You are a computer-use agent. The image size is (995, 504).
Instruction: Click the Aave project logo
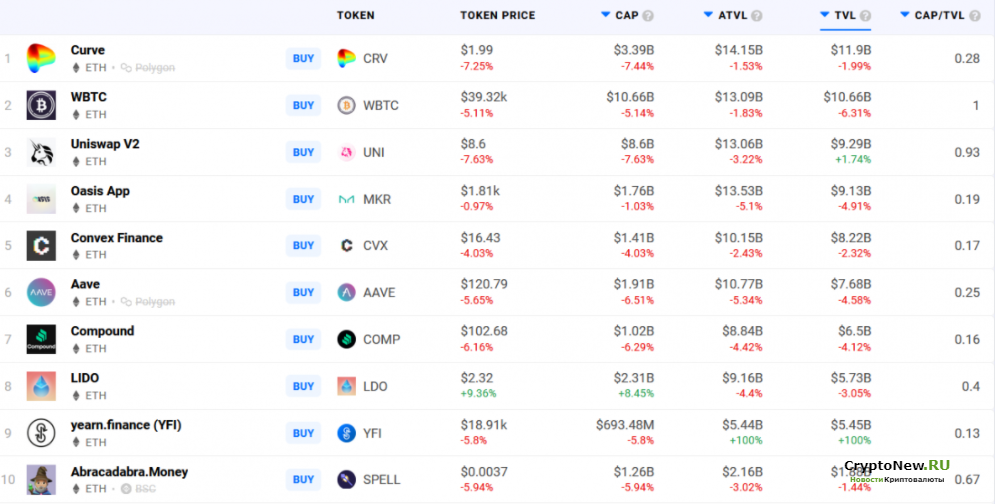pyautogui.click(x=41, y=293)
